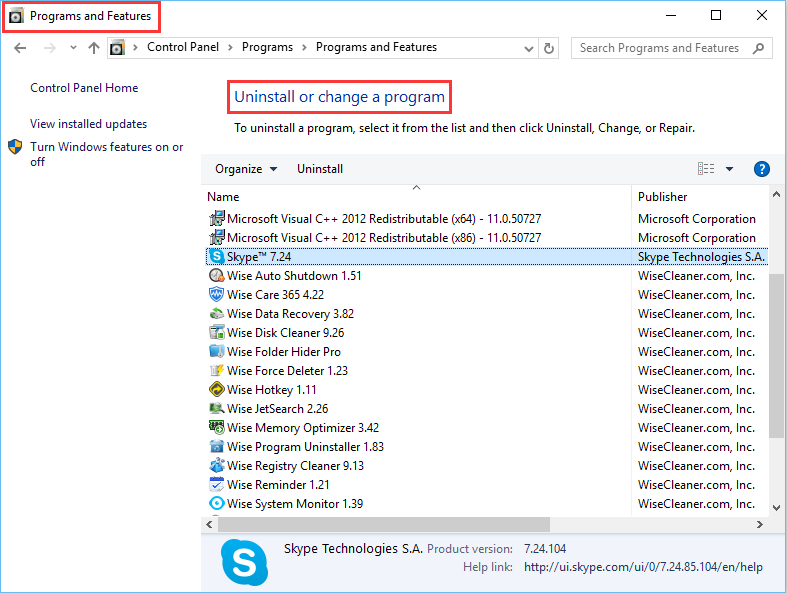Screen dimensions: 787x593
Task: Click the vertical scrollbar up arrow
Action: click(776, 194)
